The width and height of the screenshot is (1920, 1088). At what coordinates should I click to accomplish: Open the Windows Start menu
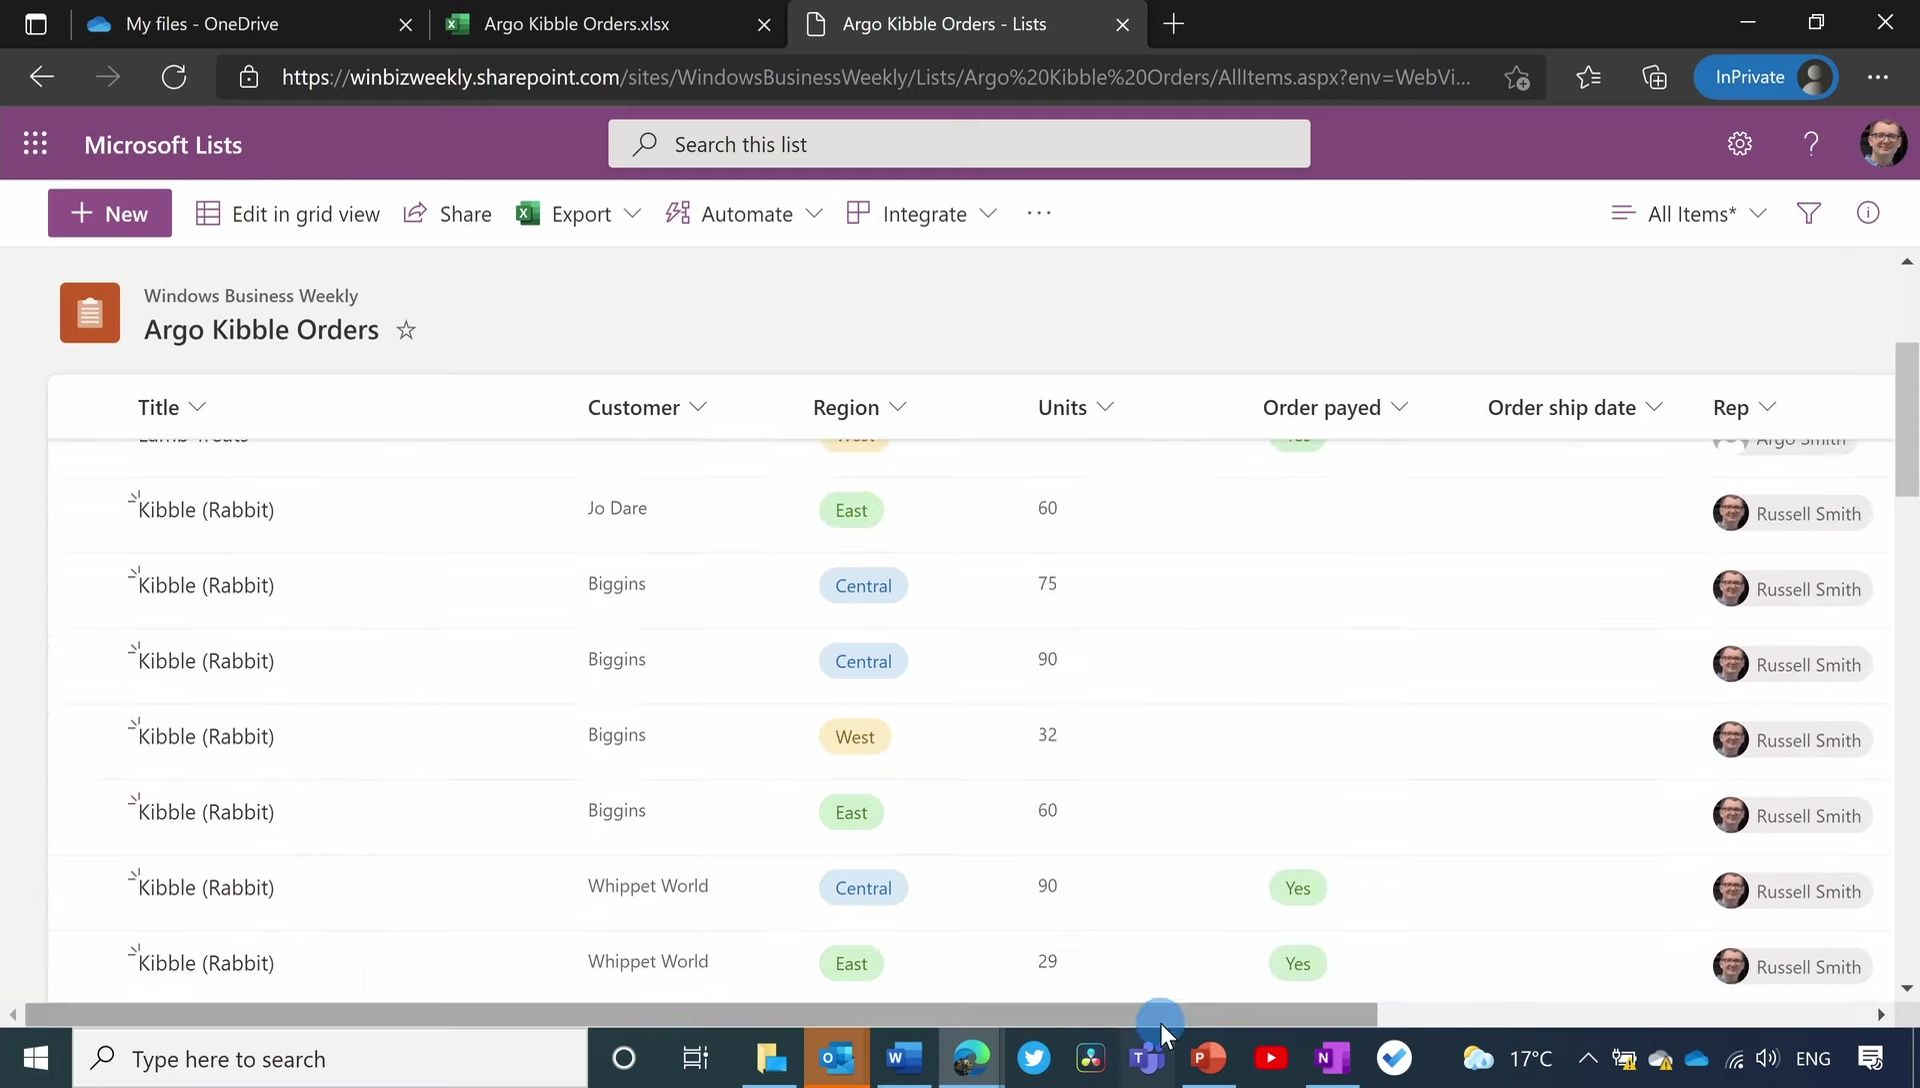[x=36, y=1058]
